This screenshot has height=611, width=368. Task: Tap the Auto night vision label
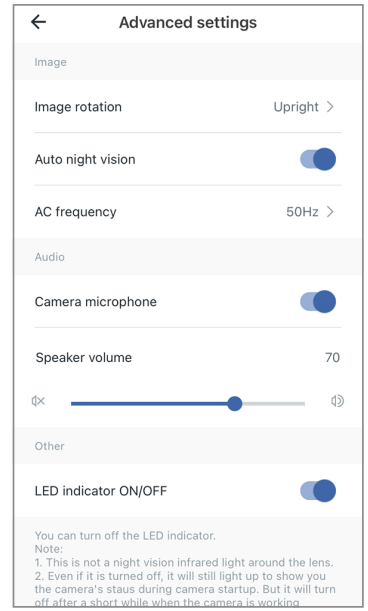(x=85, y=159)
